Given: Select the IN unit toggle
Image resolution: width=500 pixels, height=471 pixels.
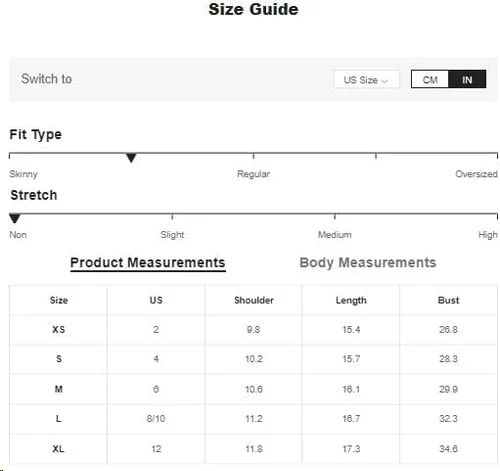Looking at the screenshot, I should [467, 80].
